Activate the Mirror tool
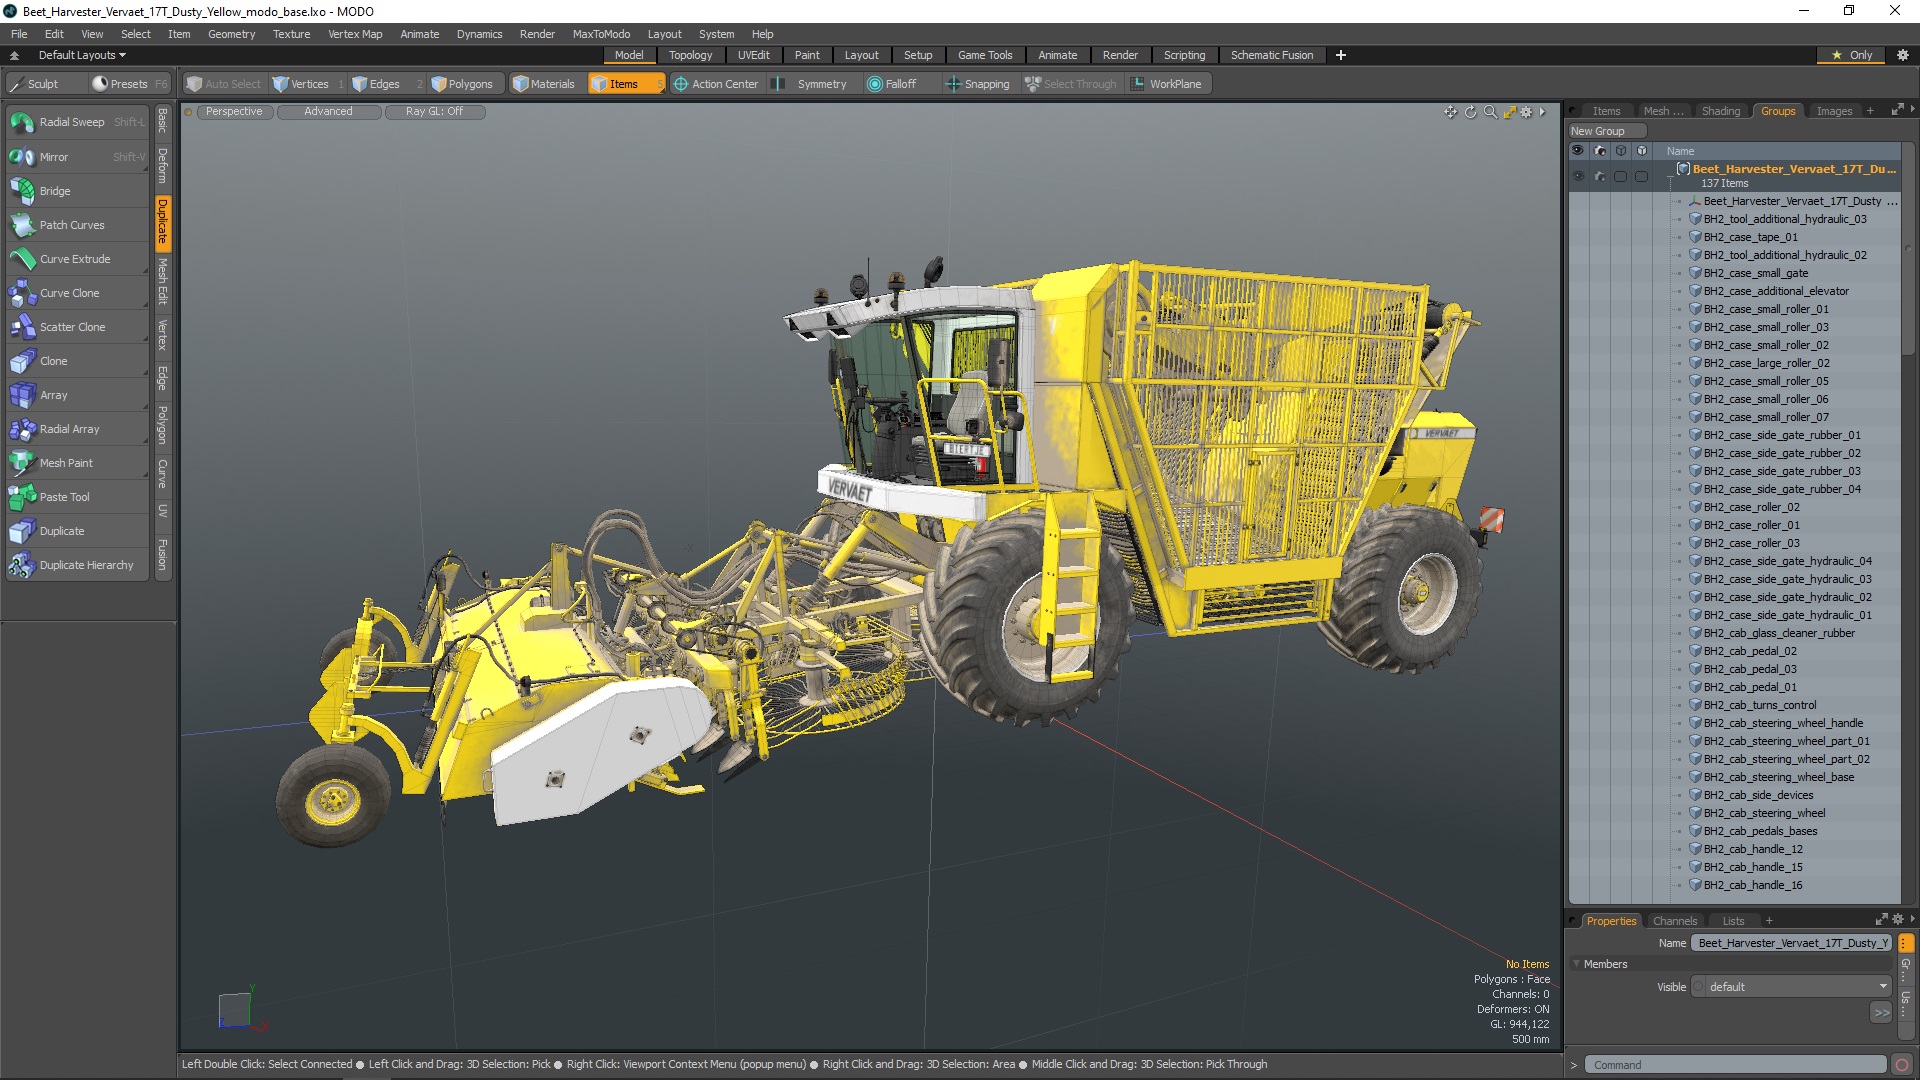The height and width of the screenshot is (1080, 1920). point(77,157)
